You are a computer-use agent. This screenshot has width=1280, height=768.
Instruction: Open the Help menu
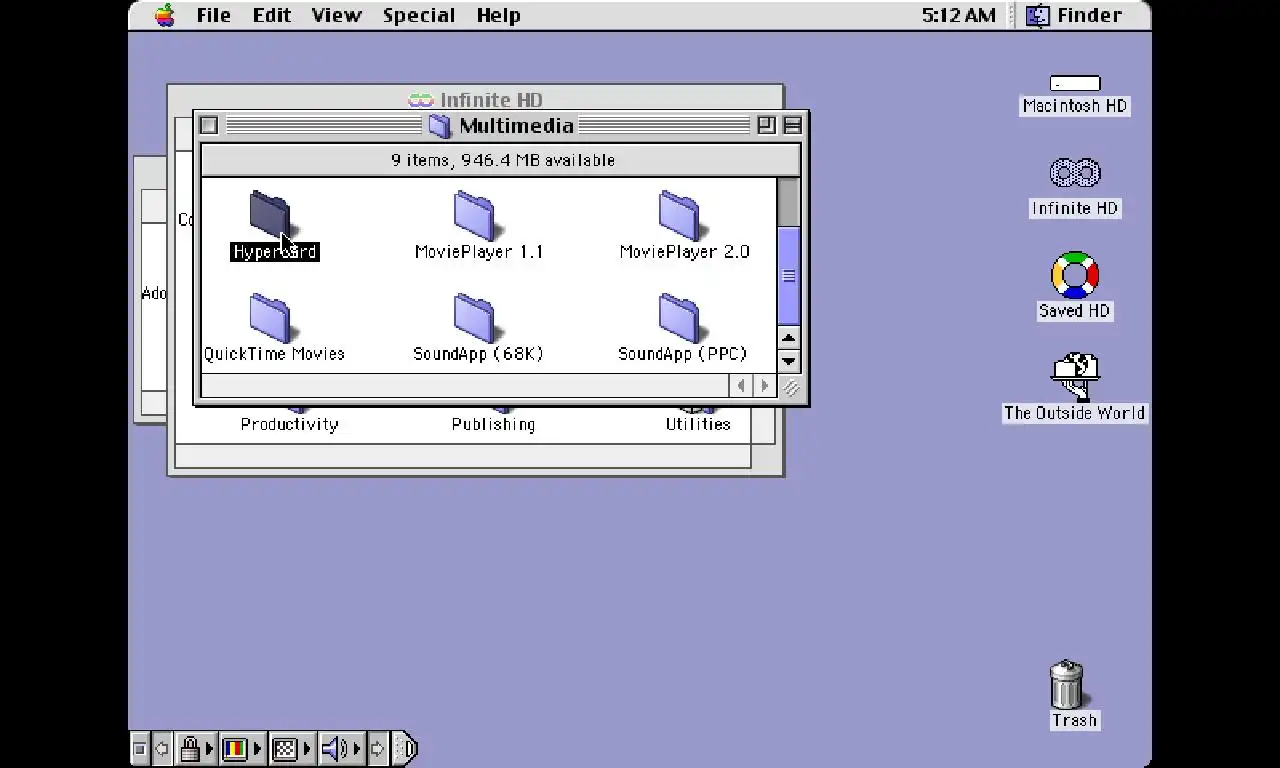[x=498, y=15]
